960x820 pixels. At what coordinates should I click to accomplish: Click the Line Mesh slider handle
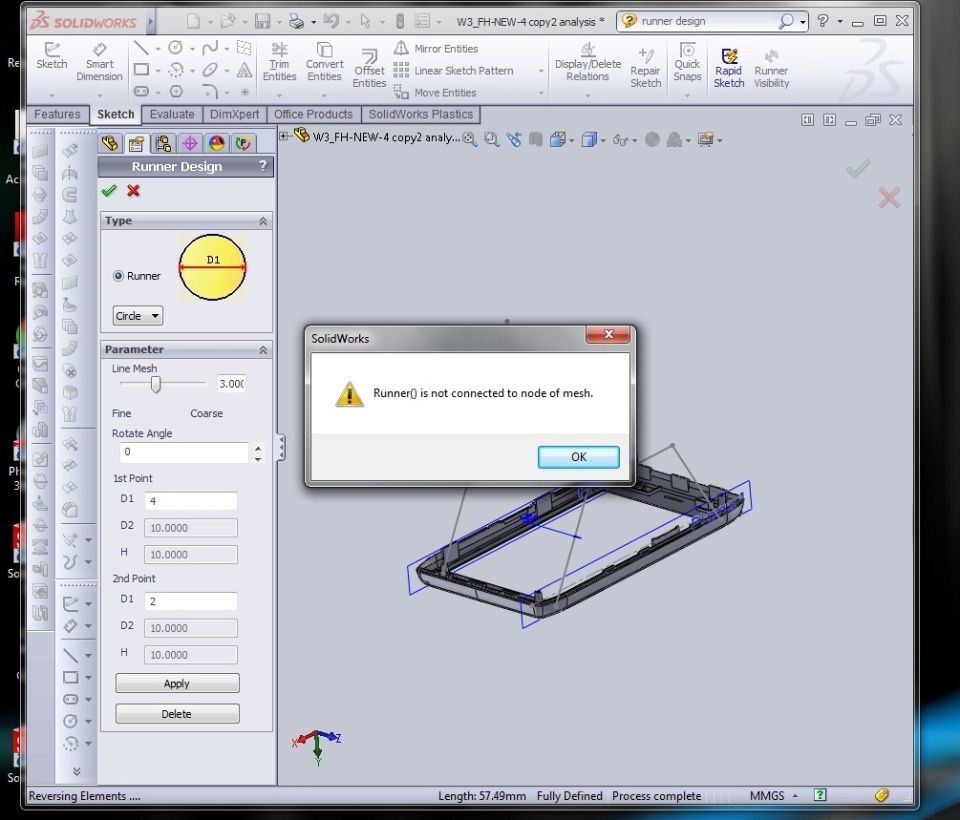(156, 385)
